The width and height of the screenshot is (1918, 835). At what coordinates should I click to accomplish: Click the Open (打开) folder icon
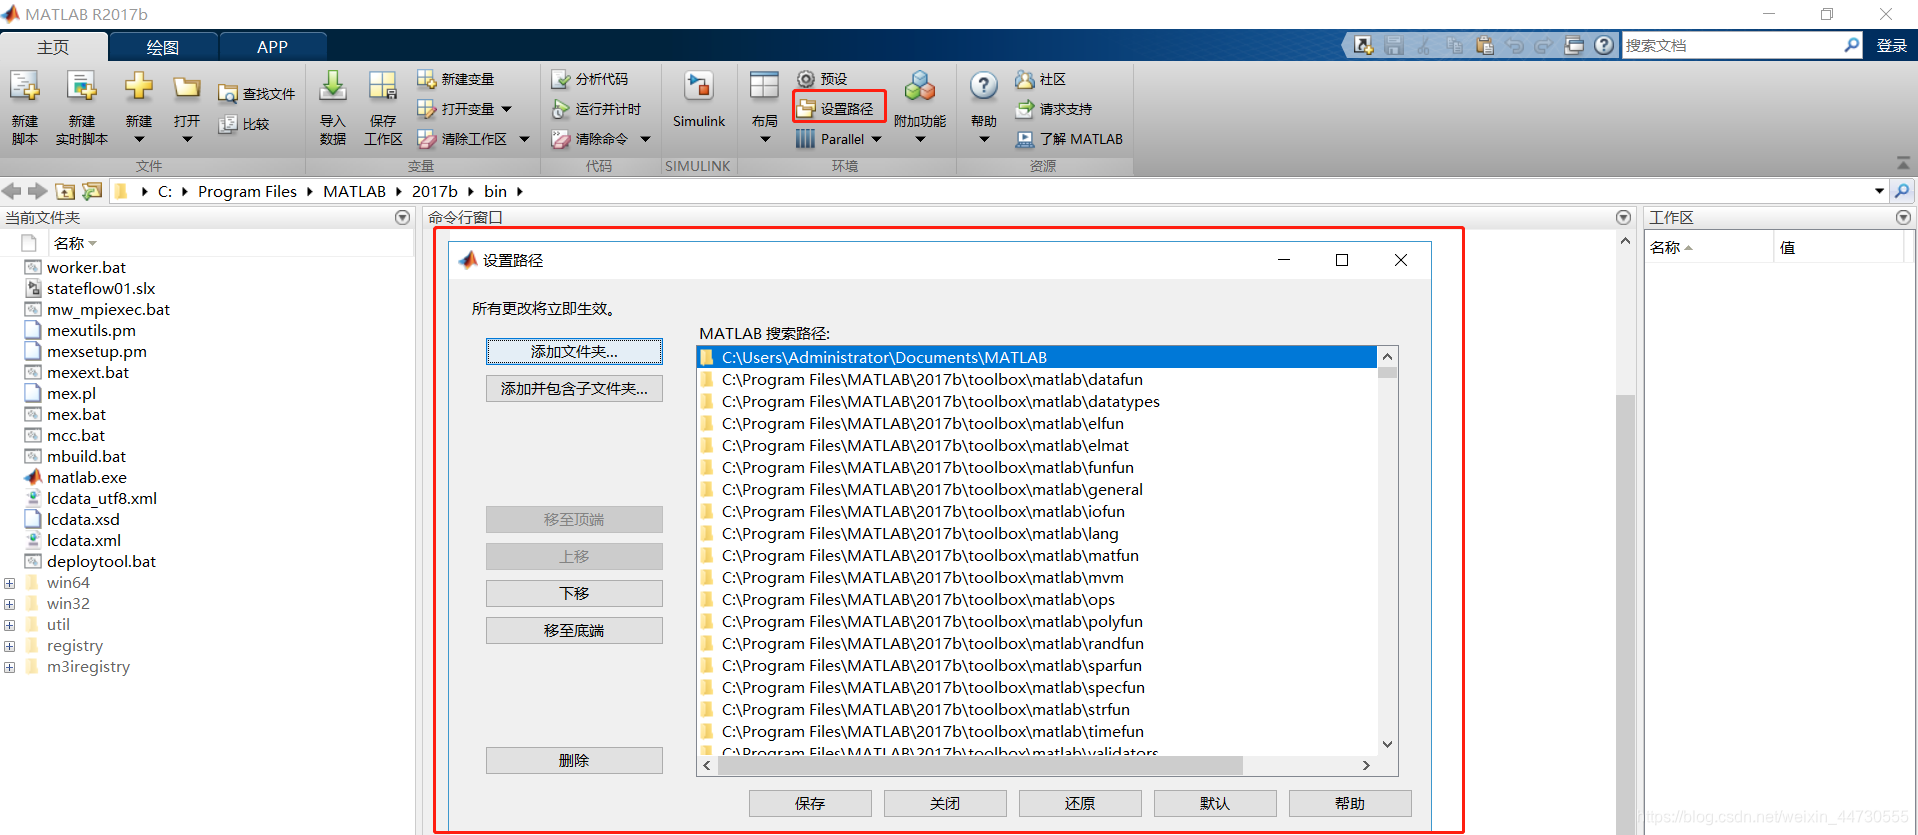point(186,87)
